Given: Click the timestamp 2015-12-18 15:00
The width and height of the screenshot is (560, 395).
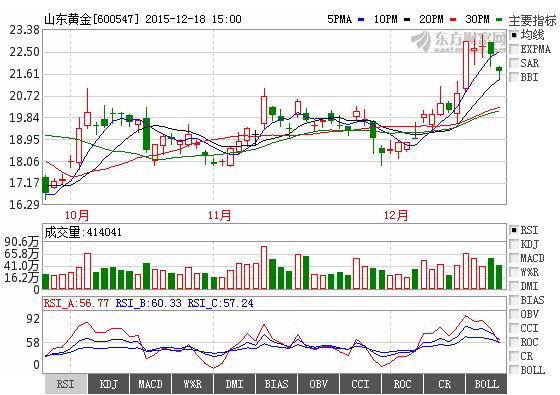Looking at the screenshot, I should [193, 19].
